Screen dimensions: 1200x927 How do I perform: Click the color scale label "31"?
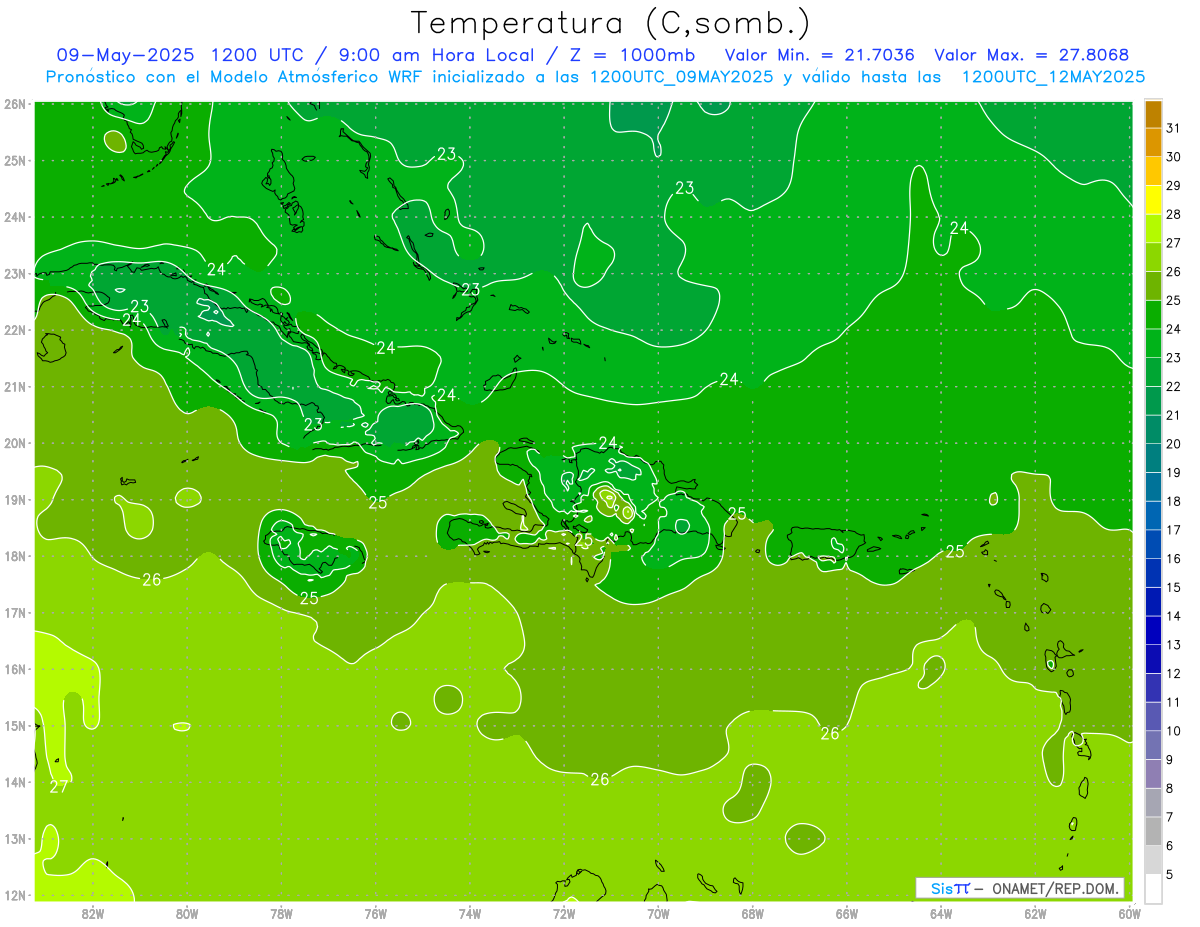tap(1174, 128)
